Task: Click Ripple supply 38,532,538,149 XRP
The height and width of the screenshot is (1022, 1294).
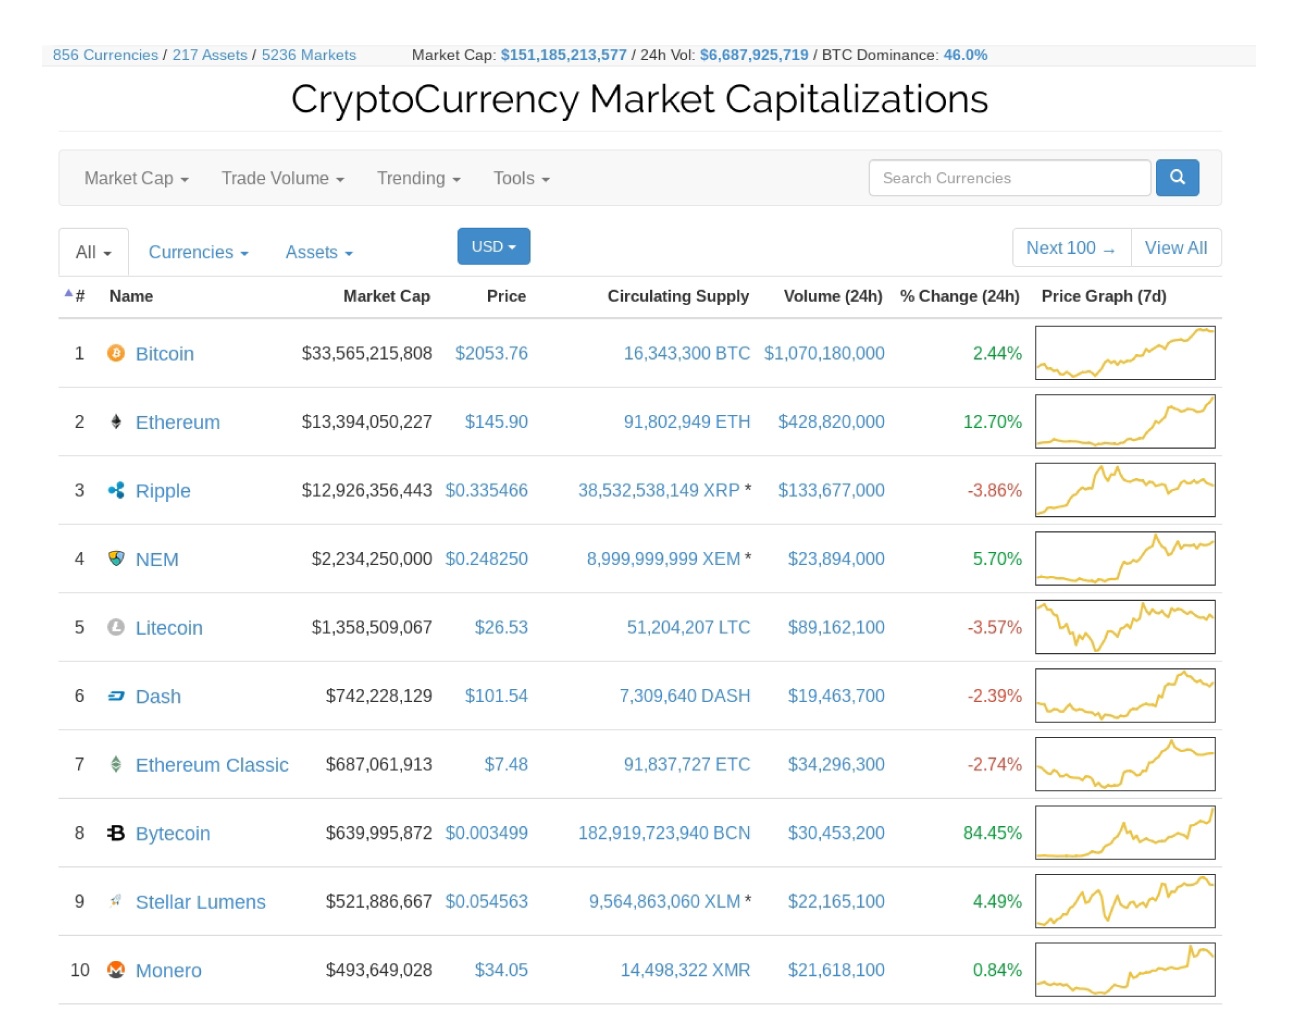Action: (659, 490)
